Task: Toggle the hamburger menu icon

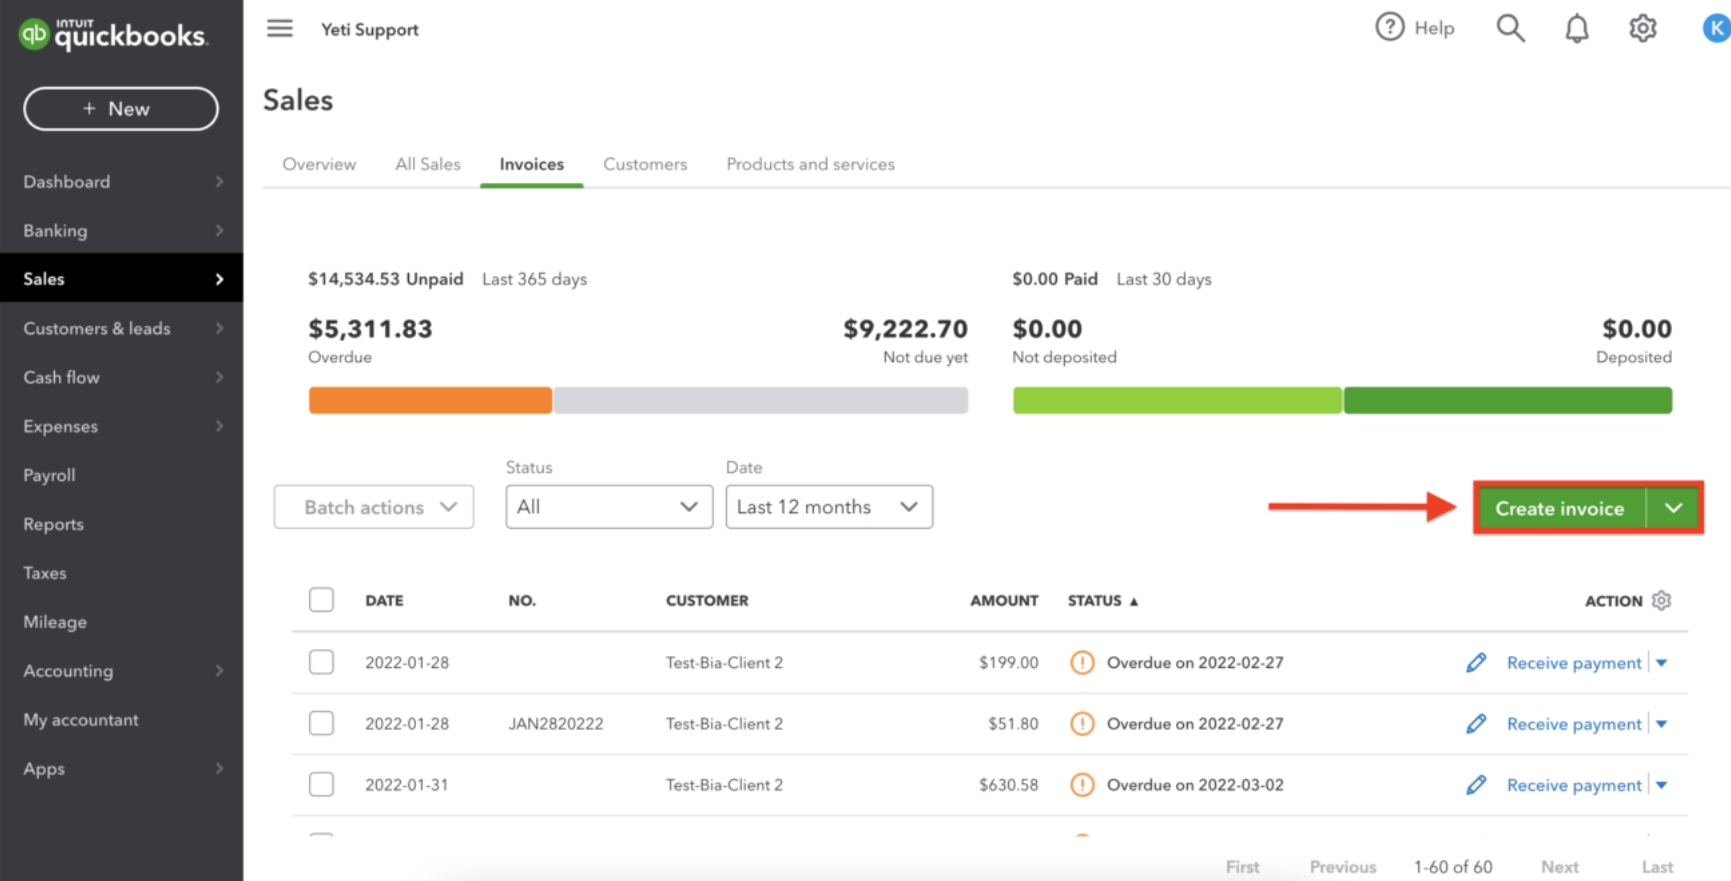Action: pyautogui.click(x=280, y=28)
